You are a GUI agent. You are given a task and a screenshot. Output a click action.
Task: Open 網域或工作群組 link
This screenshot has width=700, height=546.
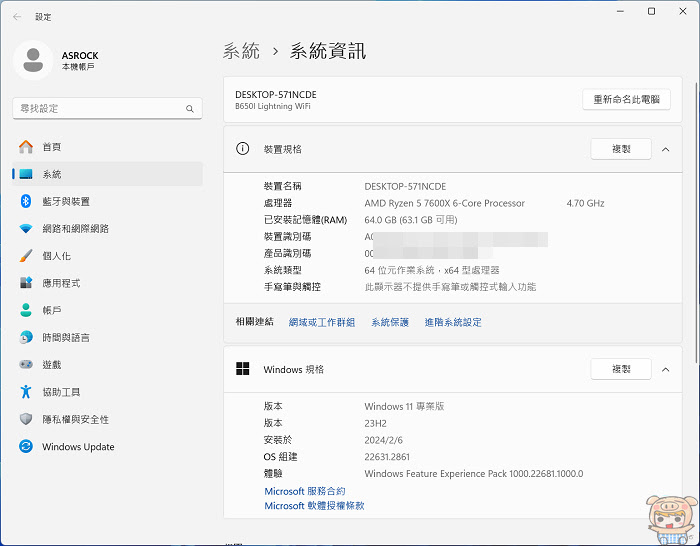322,322
